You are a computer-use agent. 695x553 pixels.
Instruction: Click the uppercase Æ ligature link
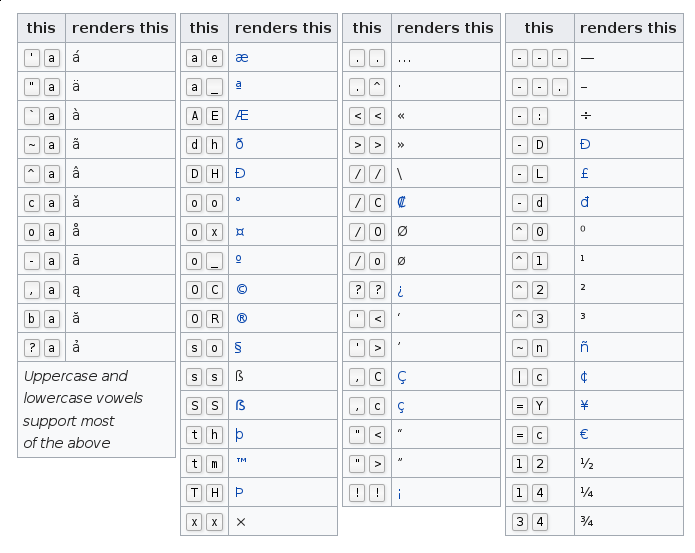tap(241, 115)
